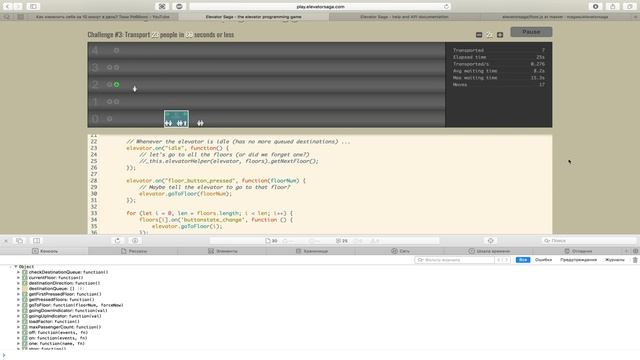This screenshot has height=360, width=640.
Task: Click dock inspector to side icon
Action: click(36, 241)
